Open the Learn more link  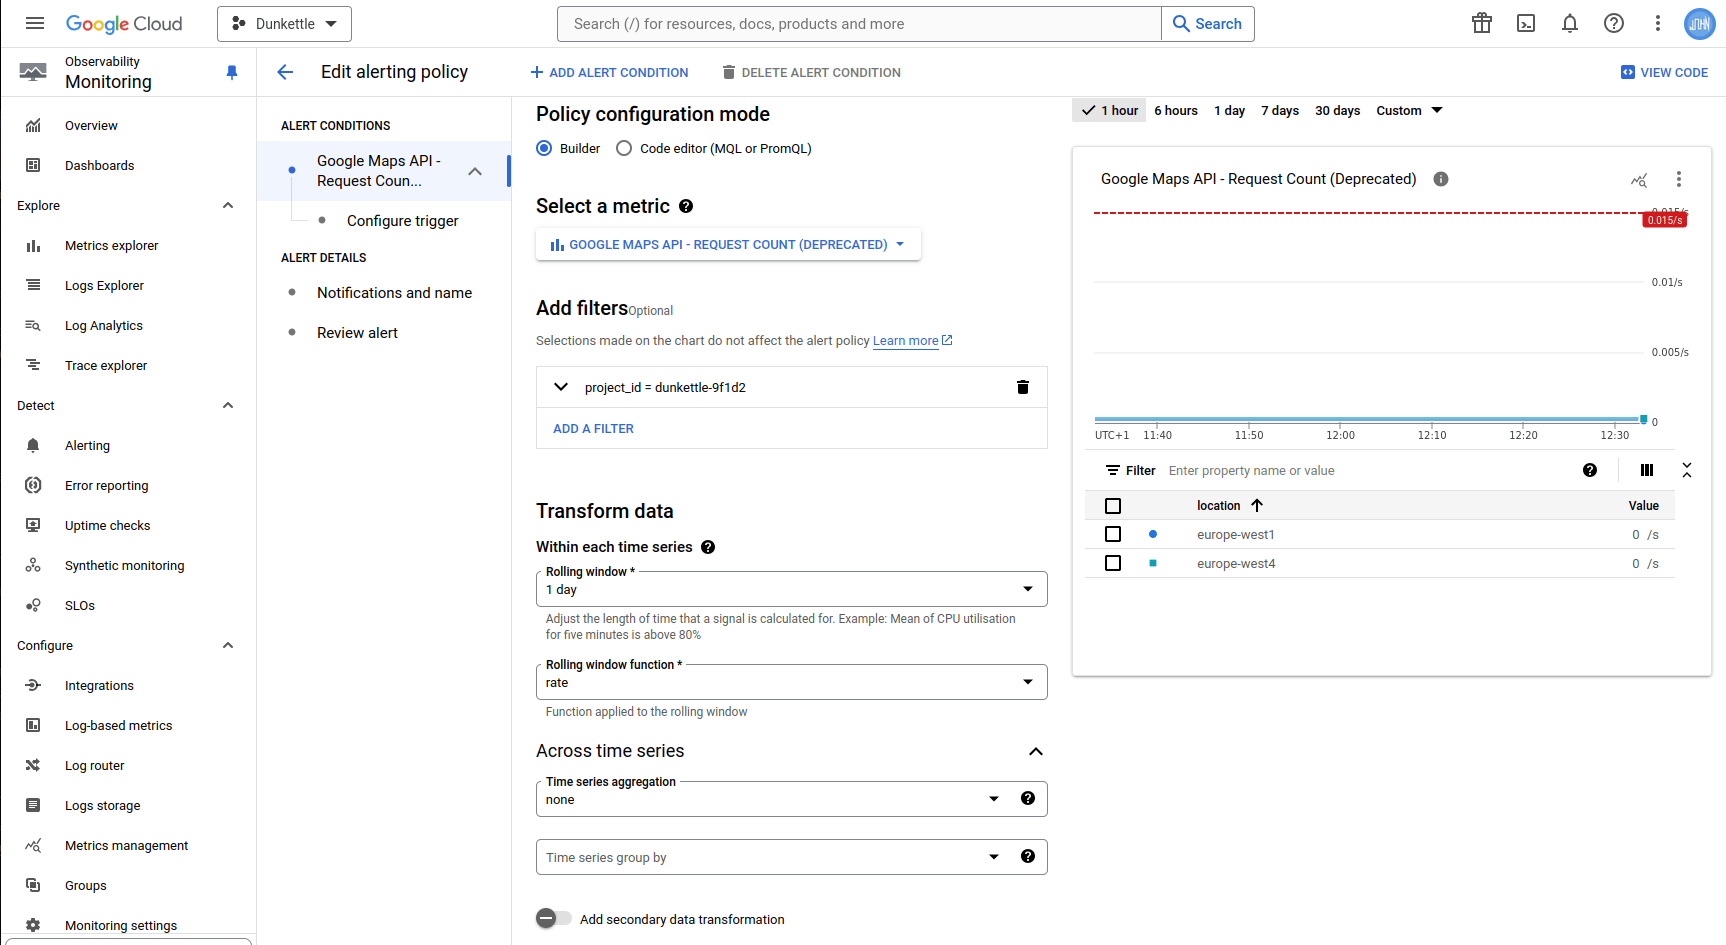click(905, 341)
